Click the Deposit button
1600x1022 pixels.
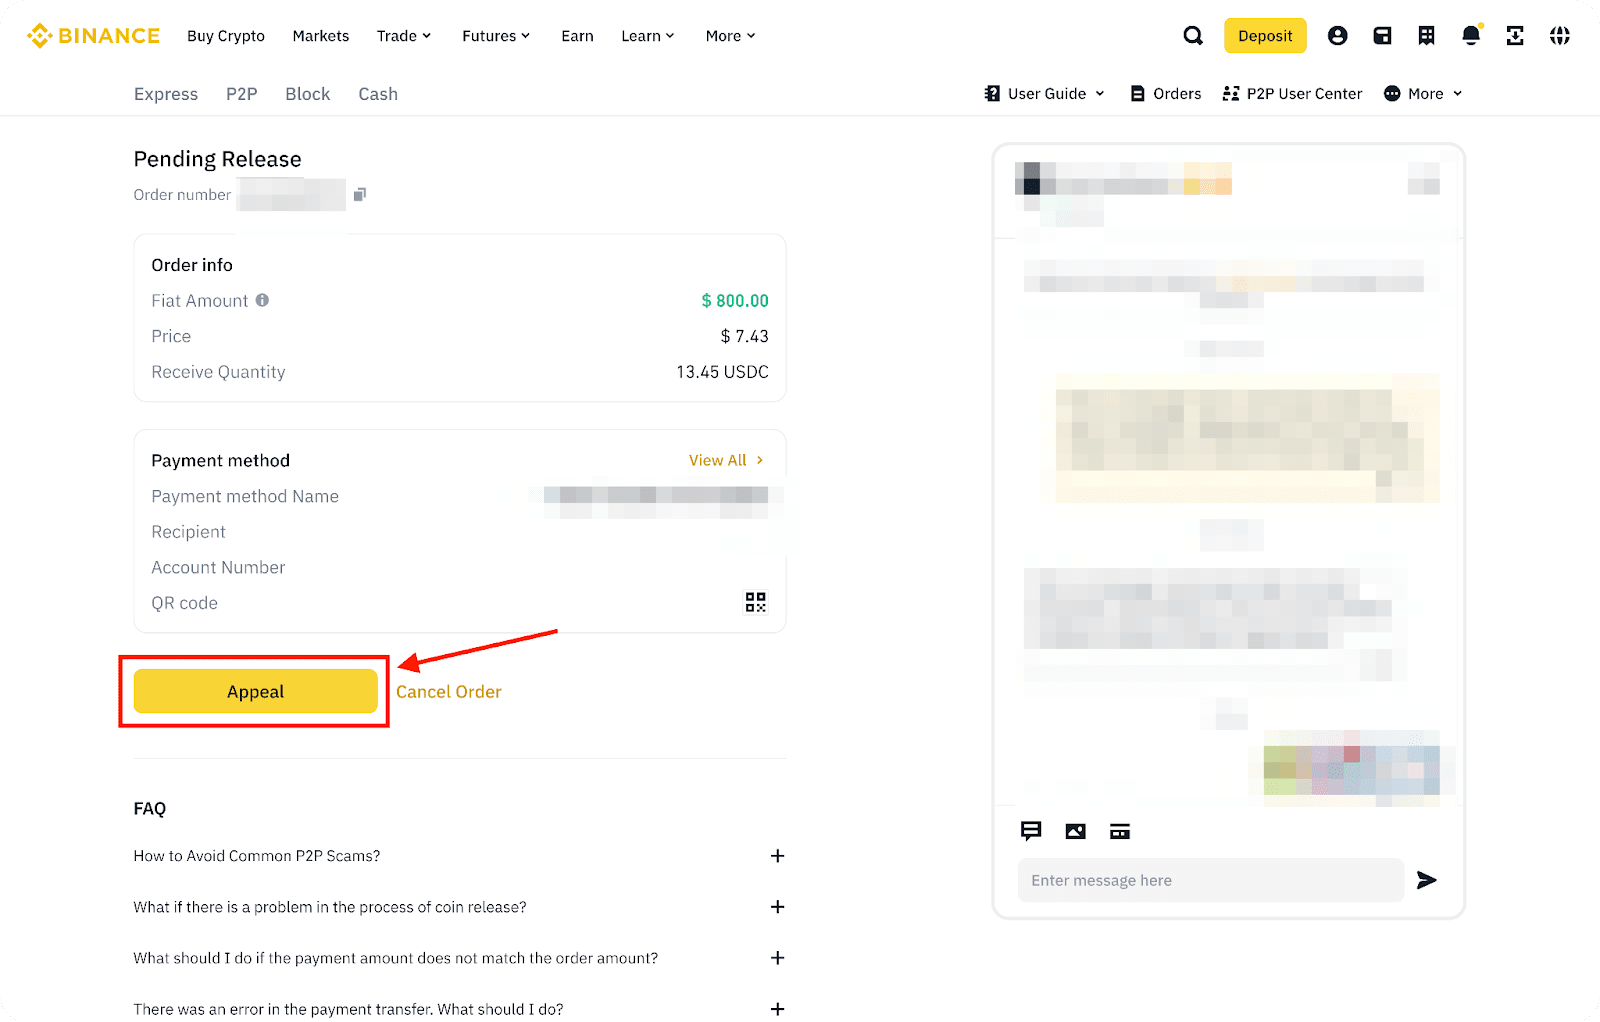(x=1265, y=36)
